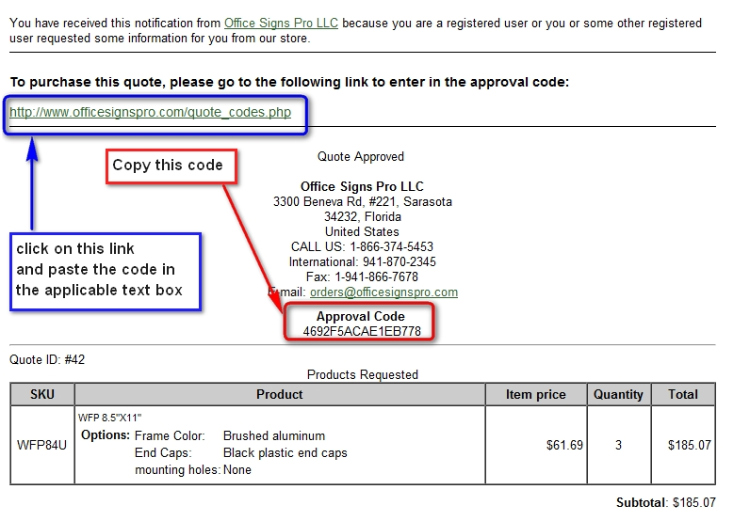Click the quantity cell showing 3
This screenshot has width=750, height=521.
click(618, 445)
